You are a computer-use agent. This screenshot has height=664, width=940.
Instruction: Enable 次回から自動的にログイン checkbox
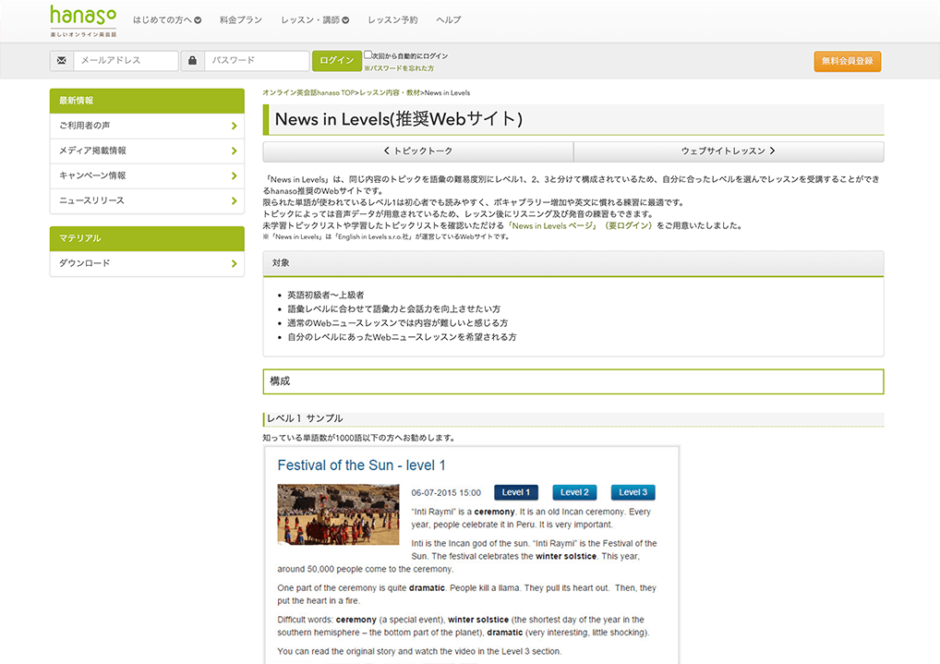click(x=369, y=53)
